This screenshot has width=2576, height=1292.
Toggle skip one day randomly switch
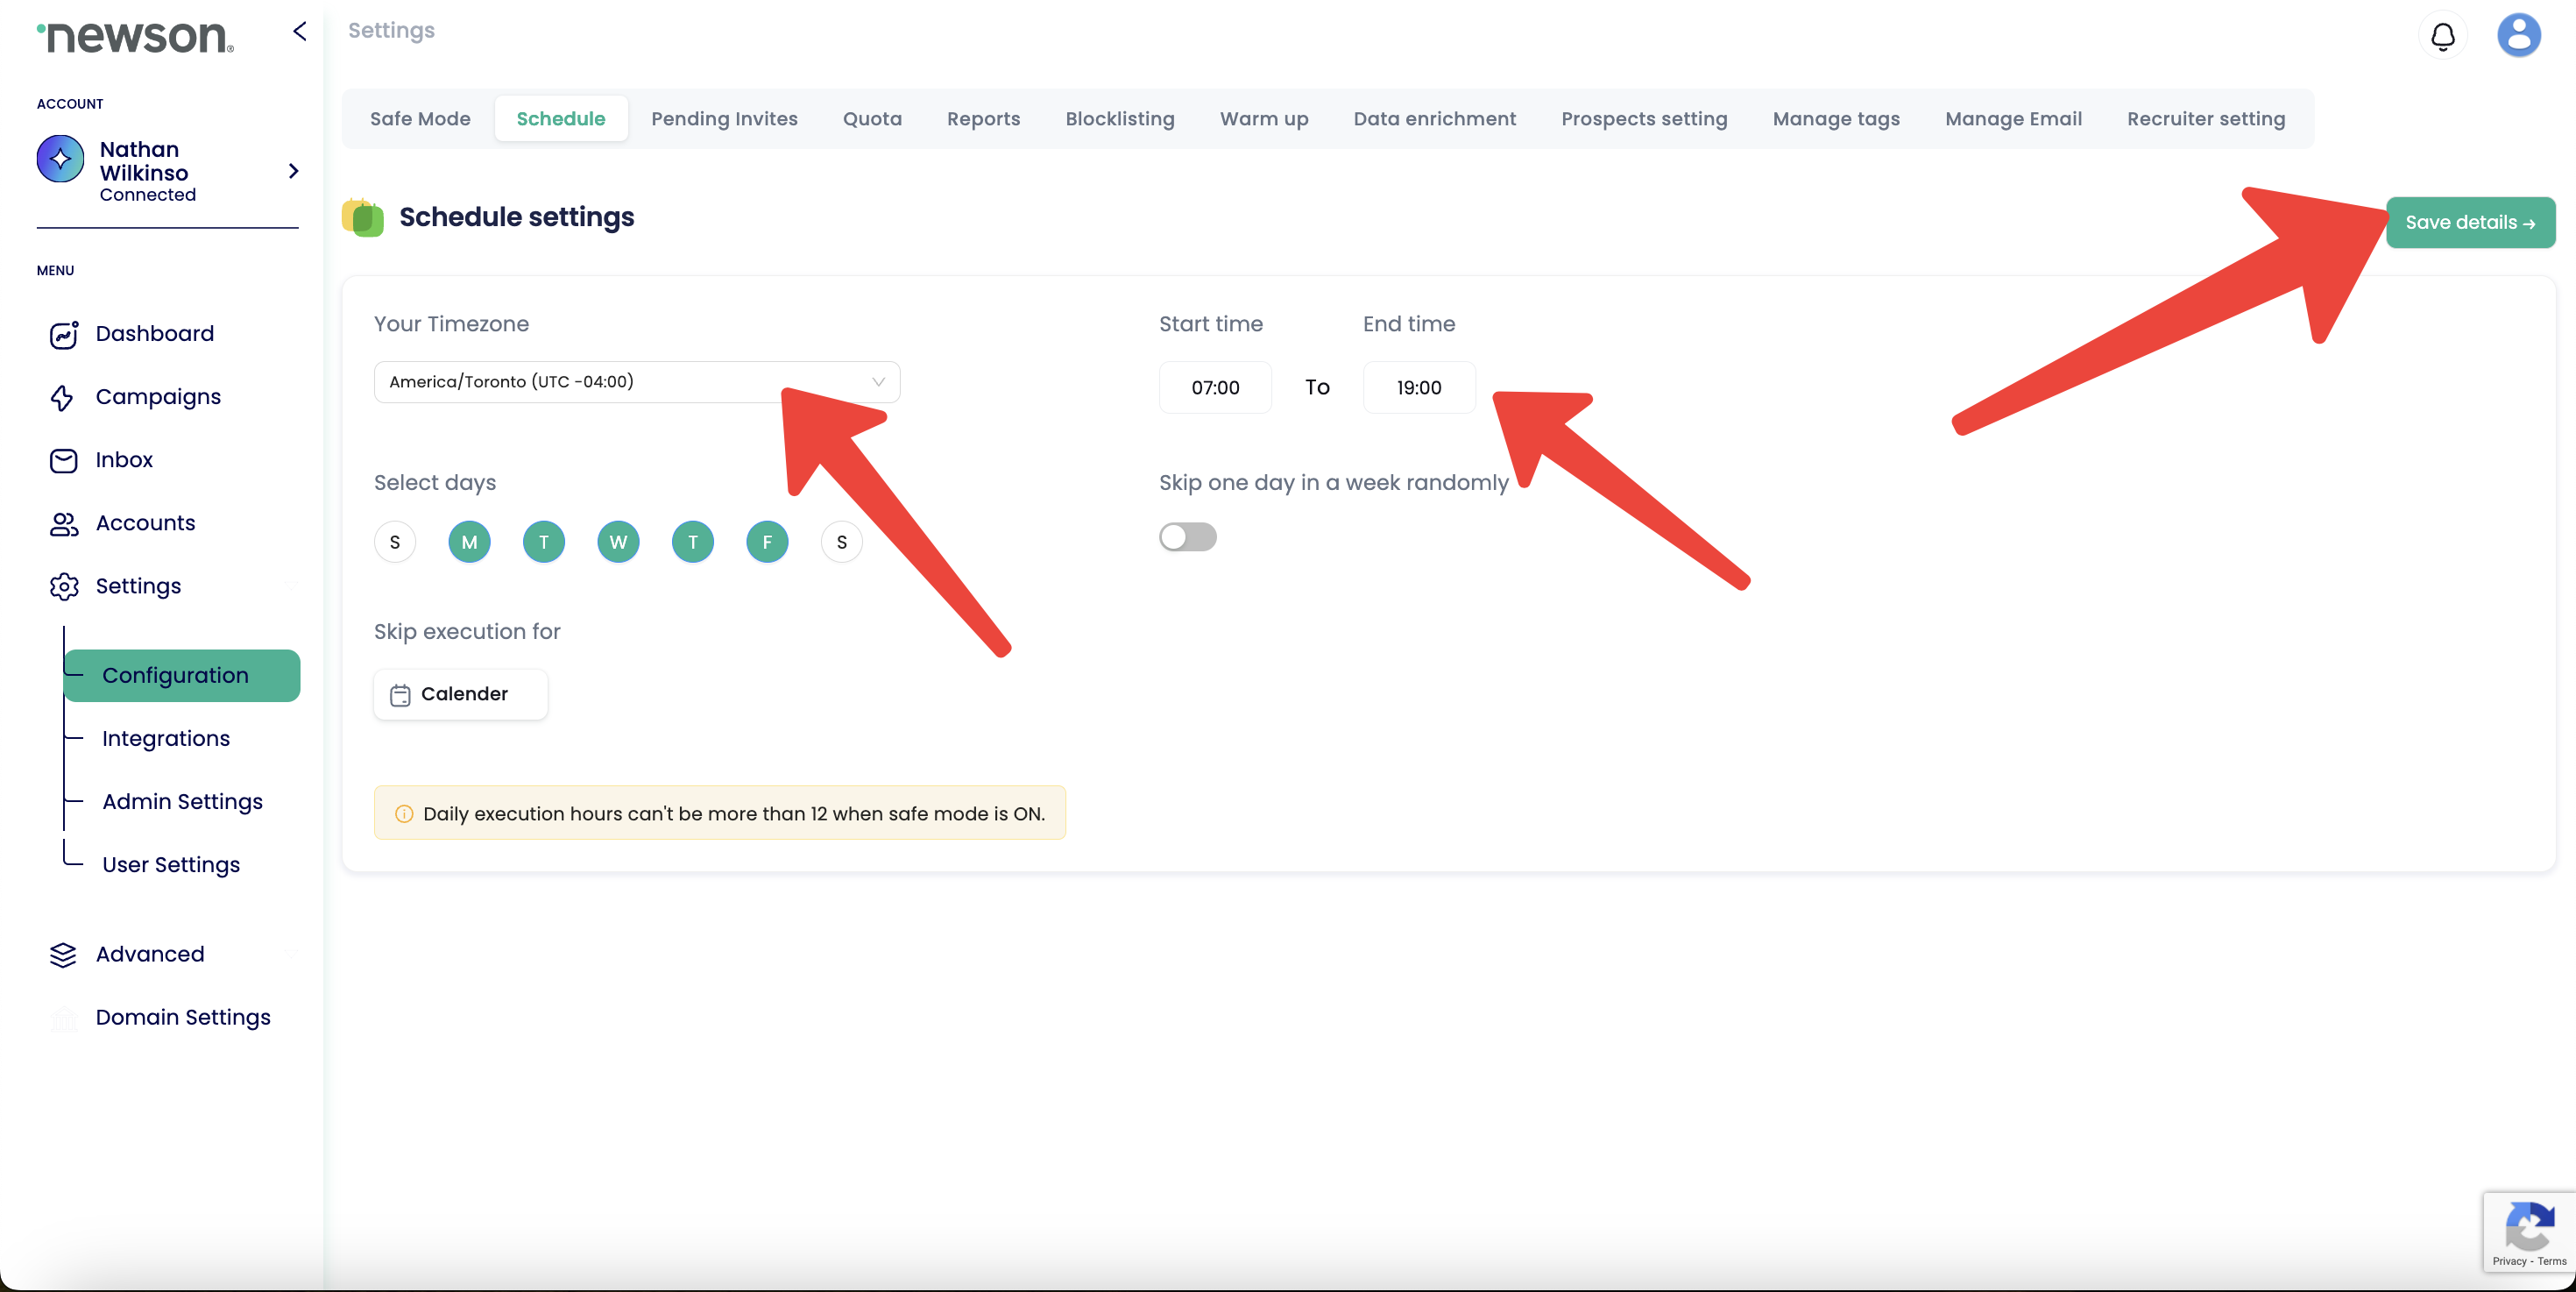click(1187, 537)
